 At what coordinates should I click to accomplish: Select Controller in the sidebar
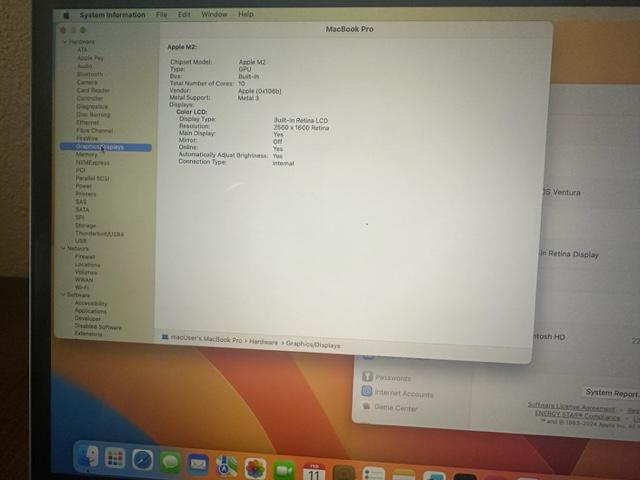[x=90, y=98]
